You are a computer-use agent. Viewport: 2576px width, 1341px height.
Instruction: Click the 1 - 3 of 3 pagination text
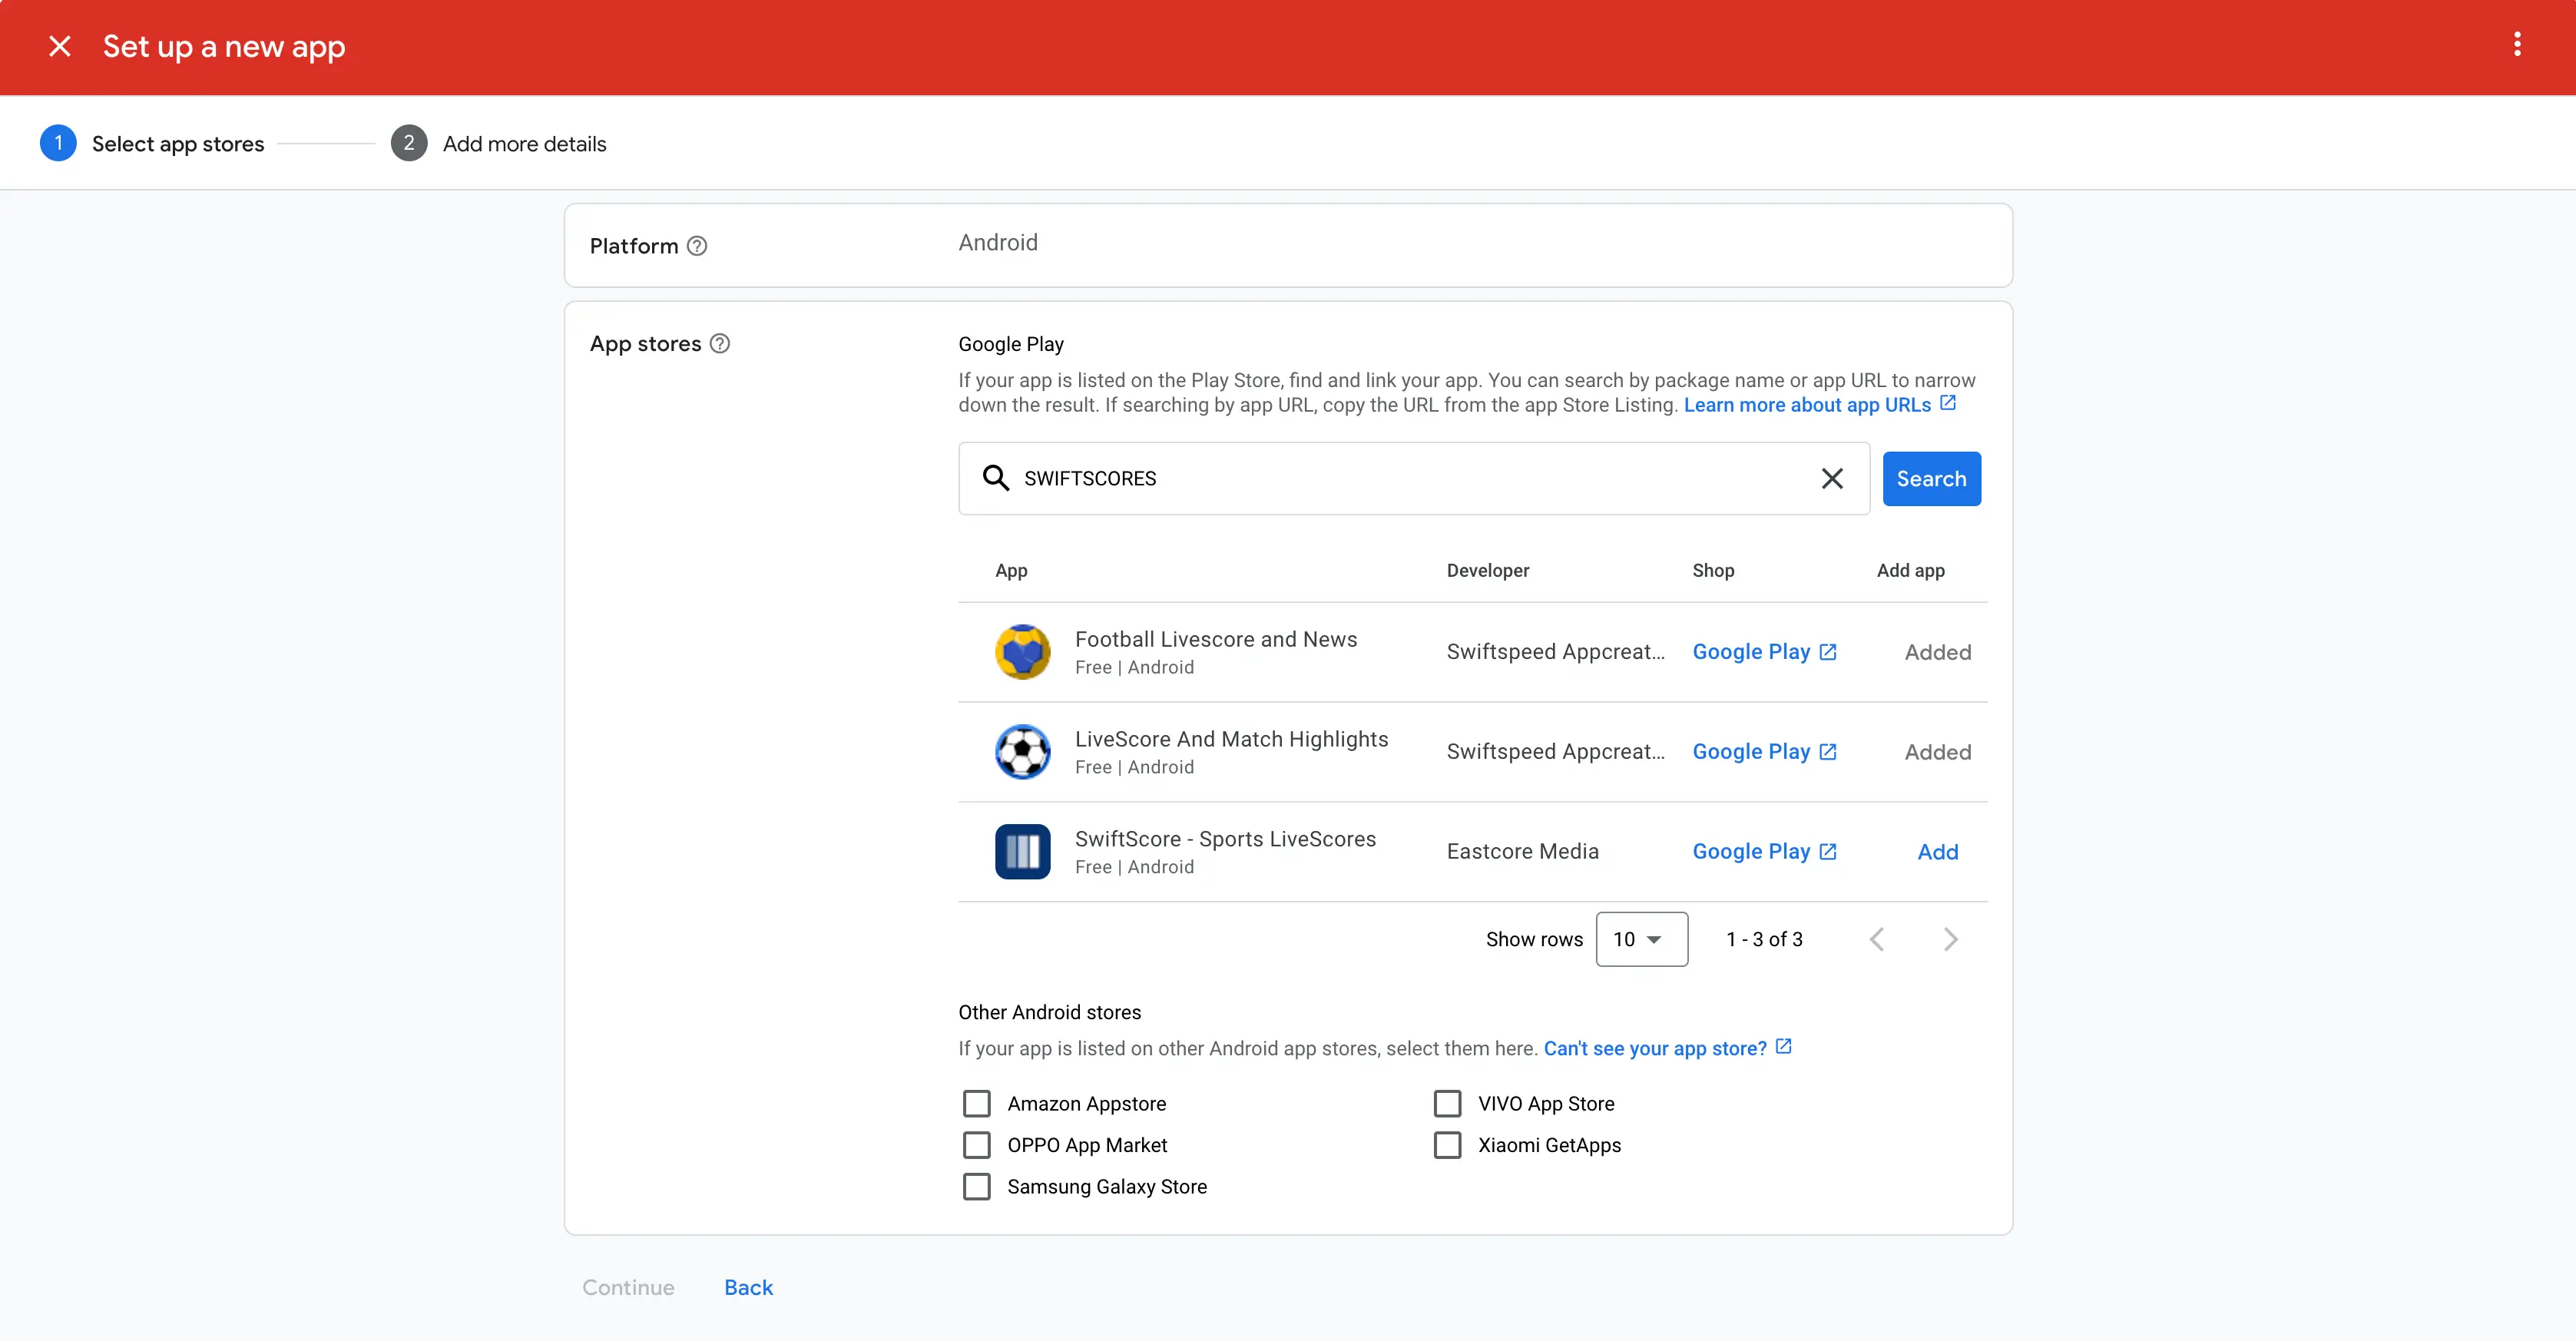pyautogui.click(x=1764, y=940)
